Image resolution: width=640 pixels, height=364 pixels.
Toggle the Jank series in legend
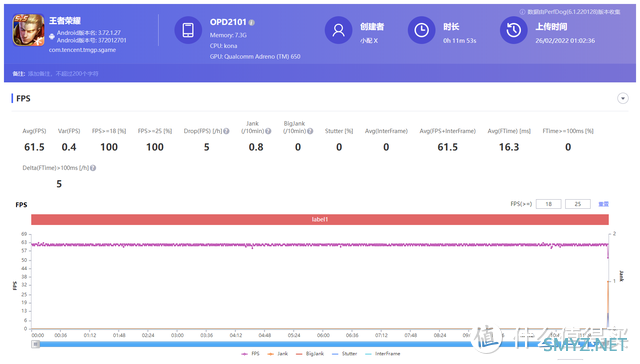(x=278, y=354)
